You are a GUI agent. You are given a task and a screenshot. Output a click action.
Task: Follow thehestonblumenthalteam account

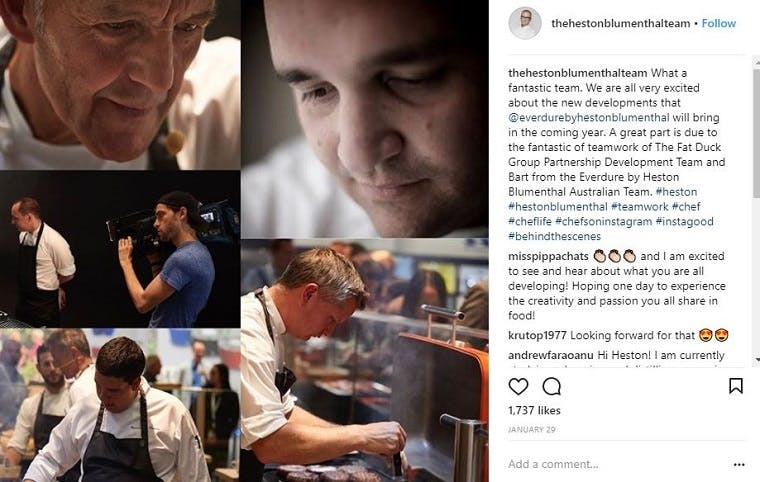(719, 23)
